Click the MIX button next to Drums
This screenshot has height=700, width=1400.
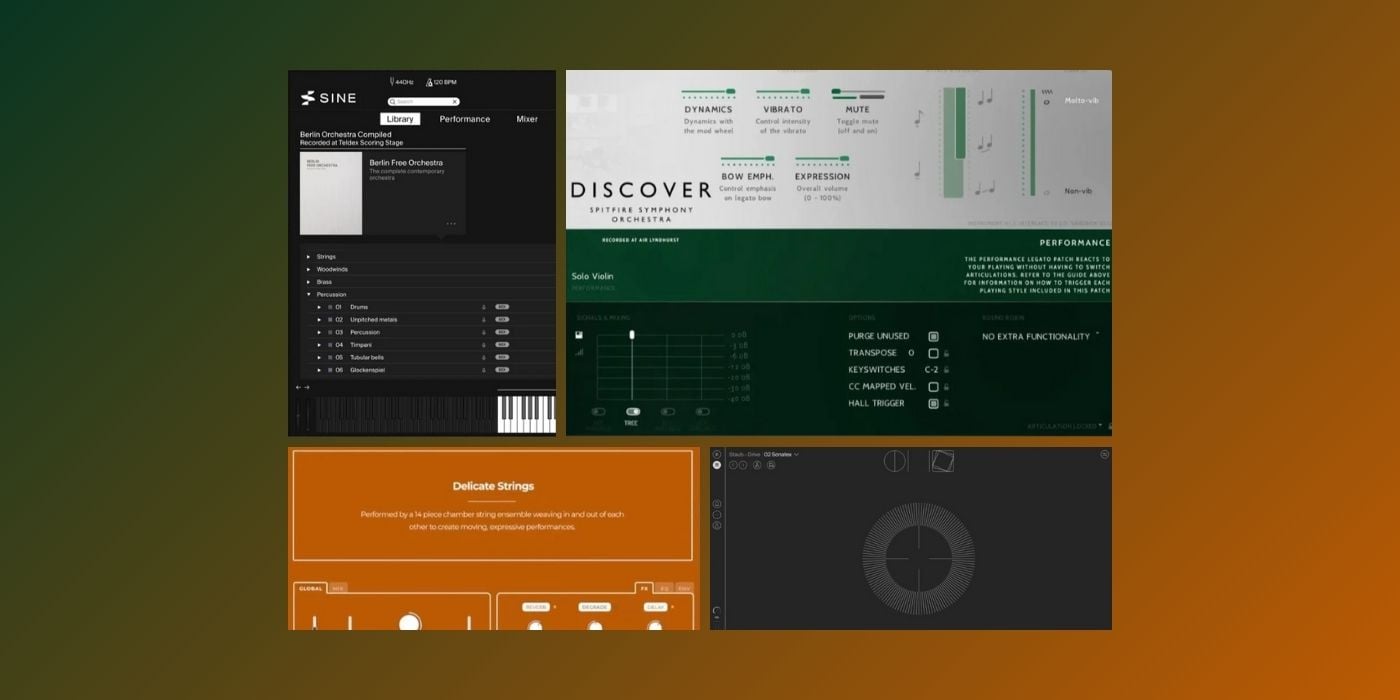pos(502,307)
